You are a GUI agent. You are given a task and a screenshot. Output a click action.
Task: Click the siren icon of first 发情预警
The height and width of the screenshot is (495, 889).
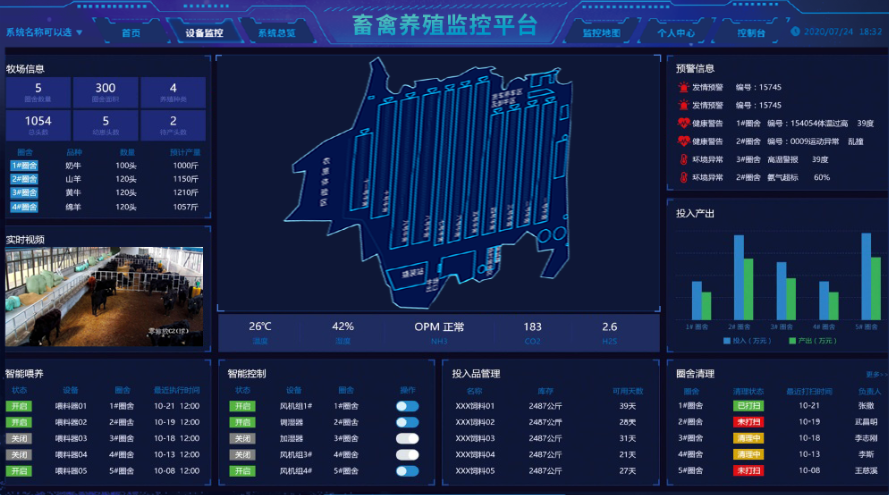683,87
